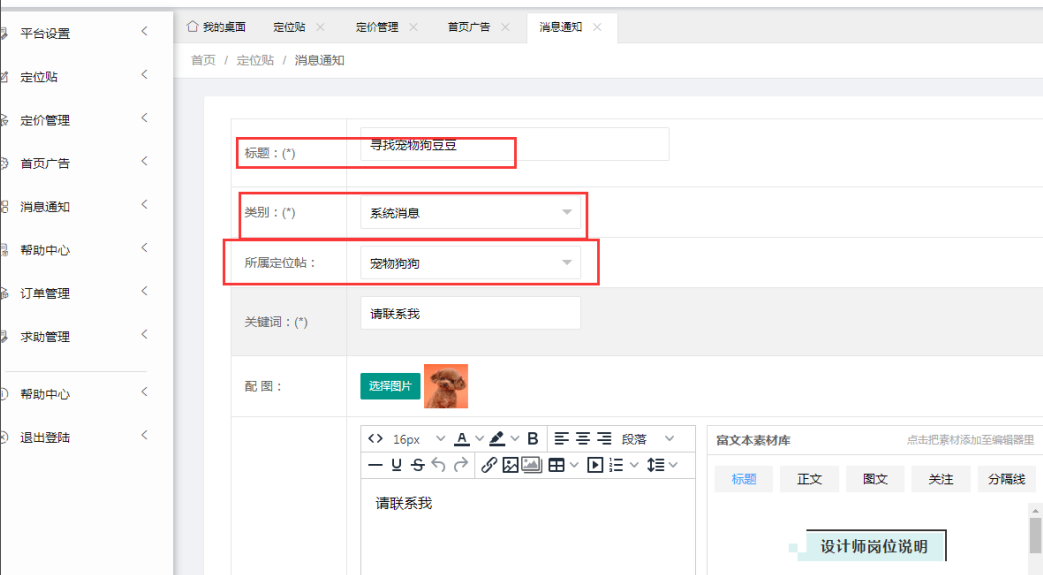Close the 首页广告 tab
Viewport: 1043px width, 575px height.
[505, 27]
